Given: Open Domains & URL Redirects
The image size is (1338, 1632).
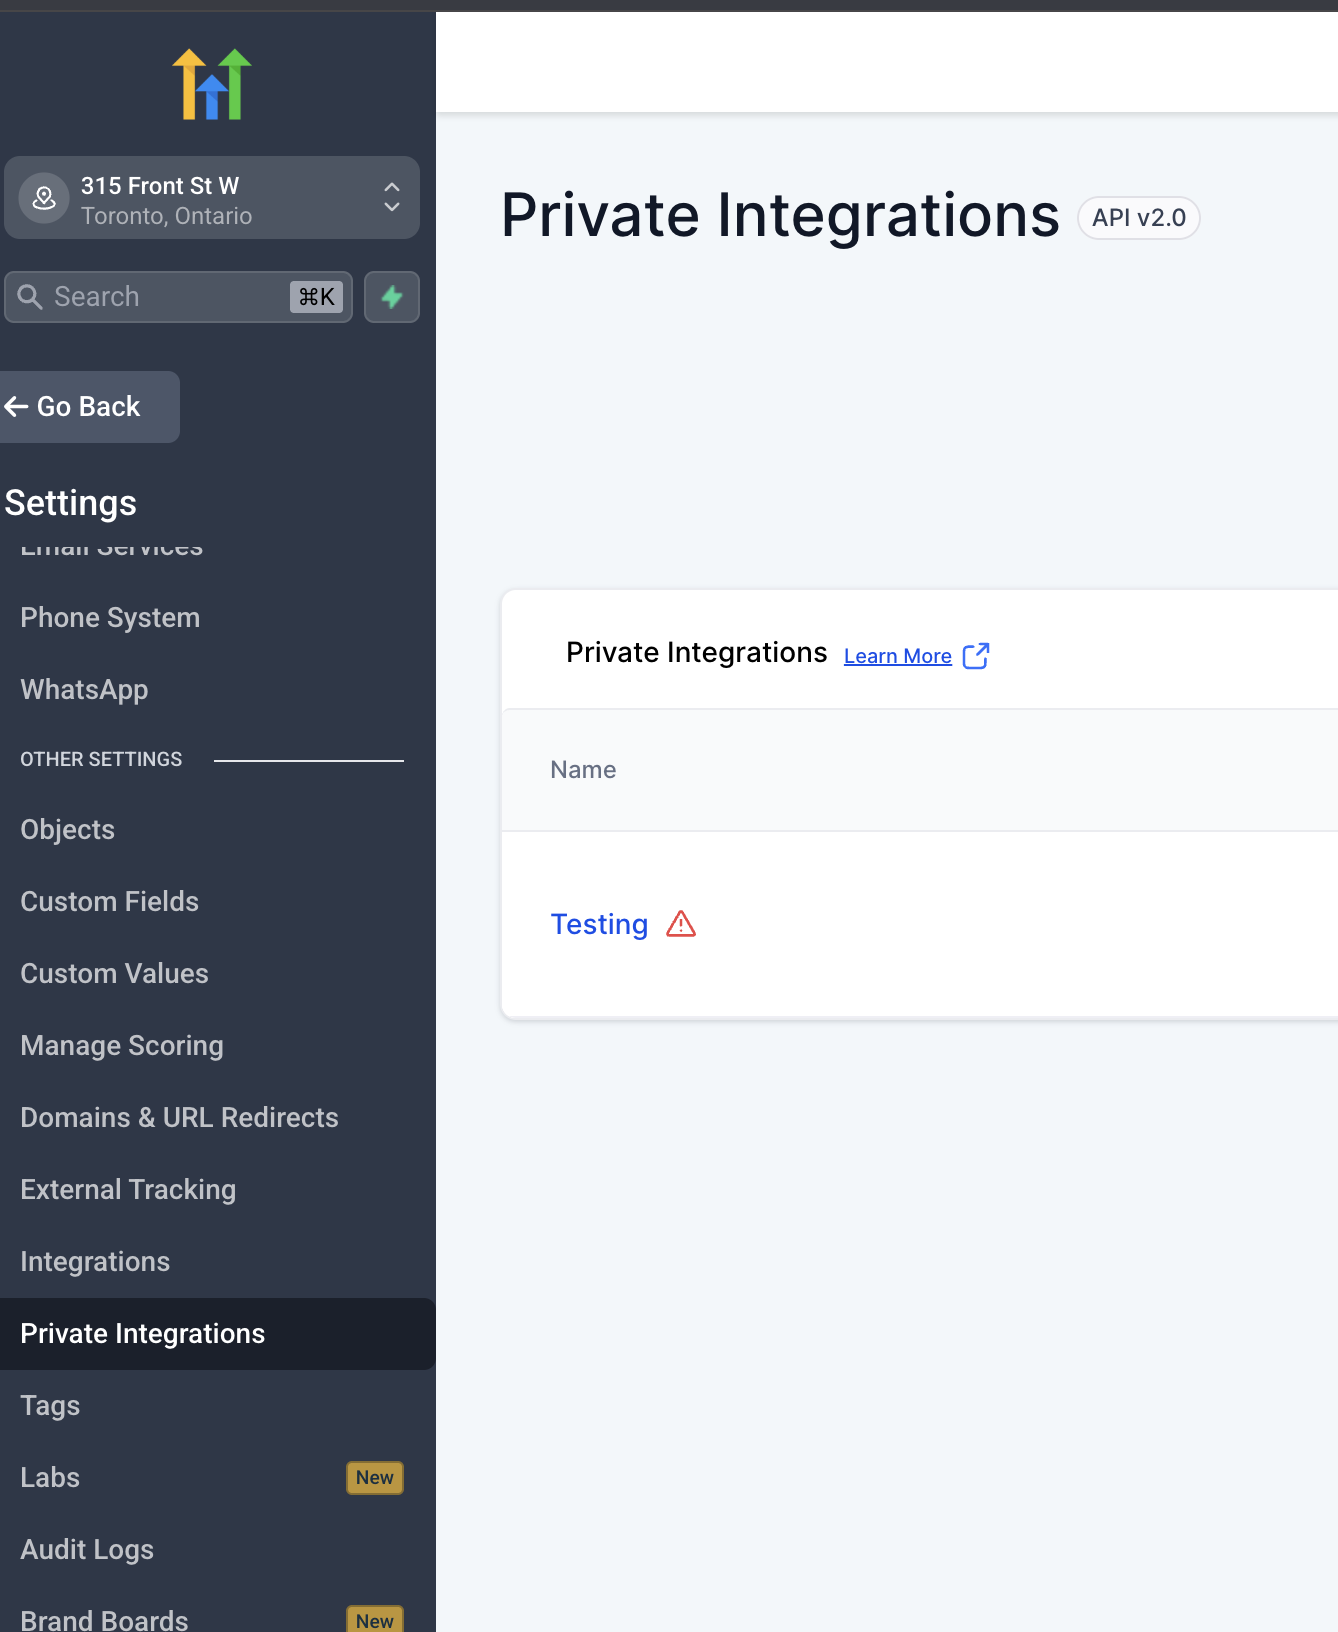Looking at the screenshot, I should (x=179, y=1118).
